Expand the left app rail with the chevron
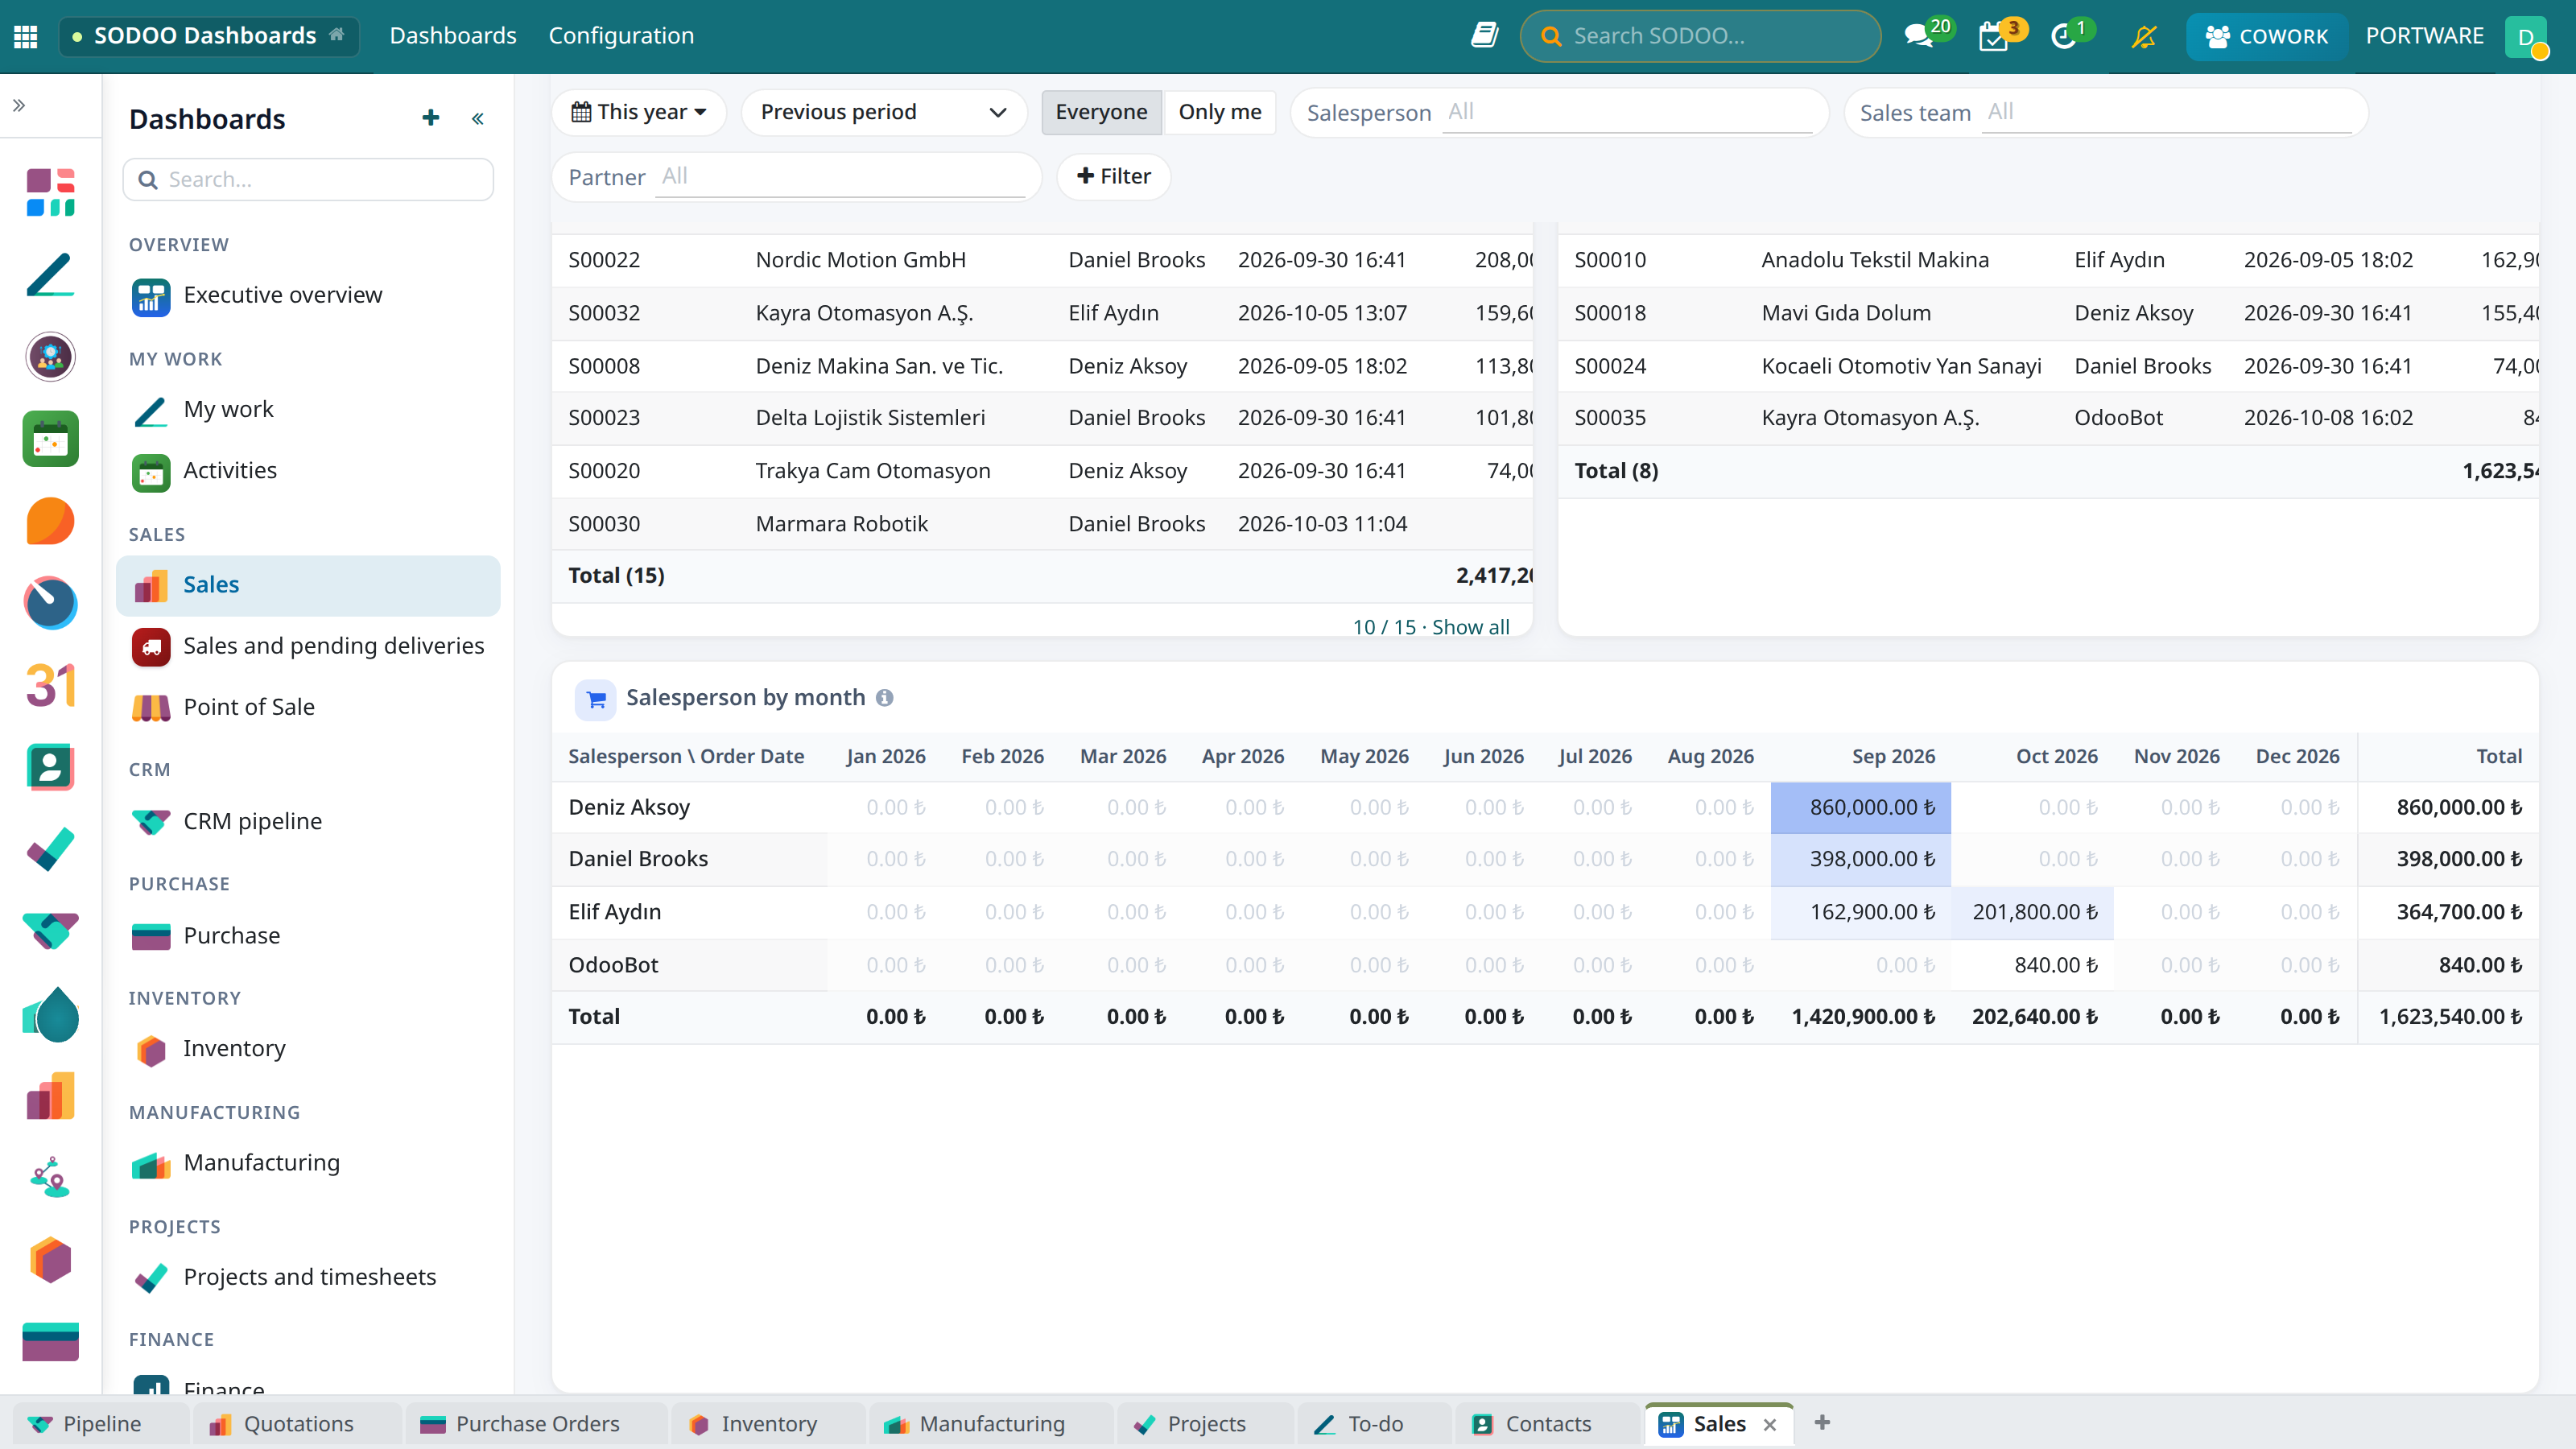 pos(19,105)
